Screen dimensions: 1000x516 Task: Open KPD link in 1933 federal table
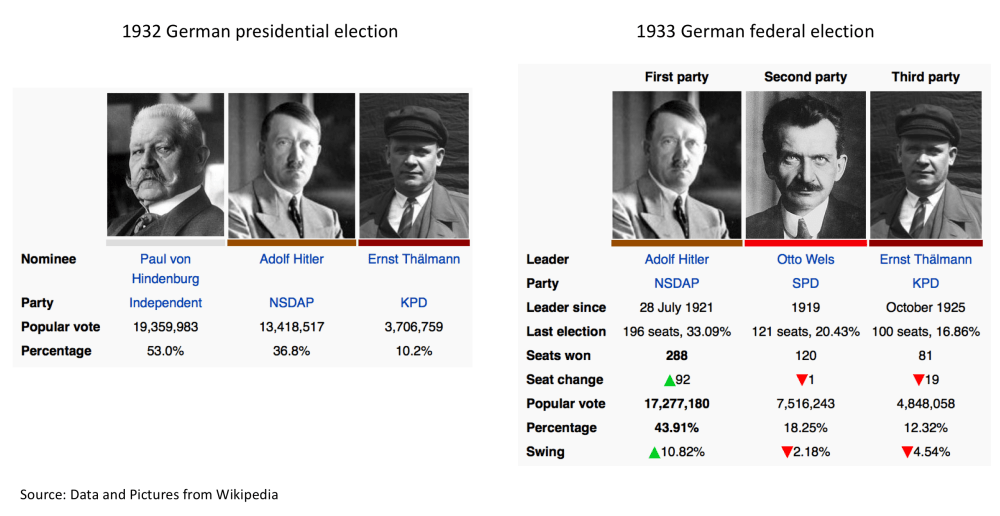[x=925, y=284]
